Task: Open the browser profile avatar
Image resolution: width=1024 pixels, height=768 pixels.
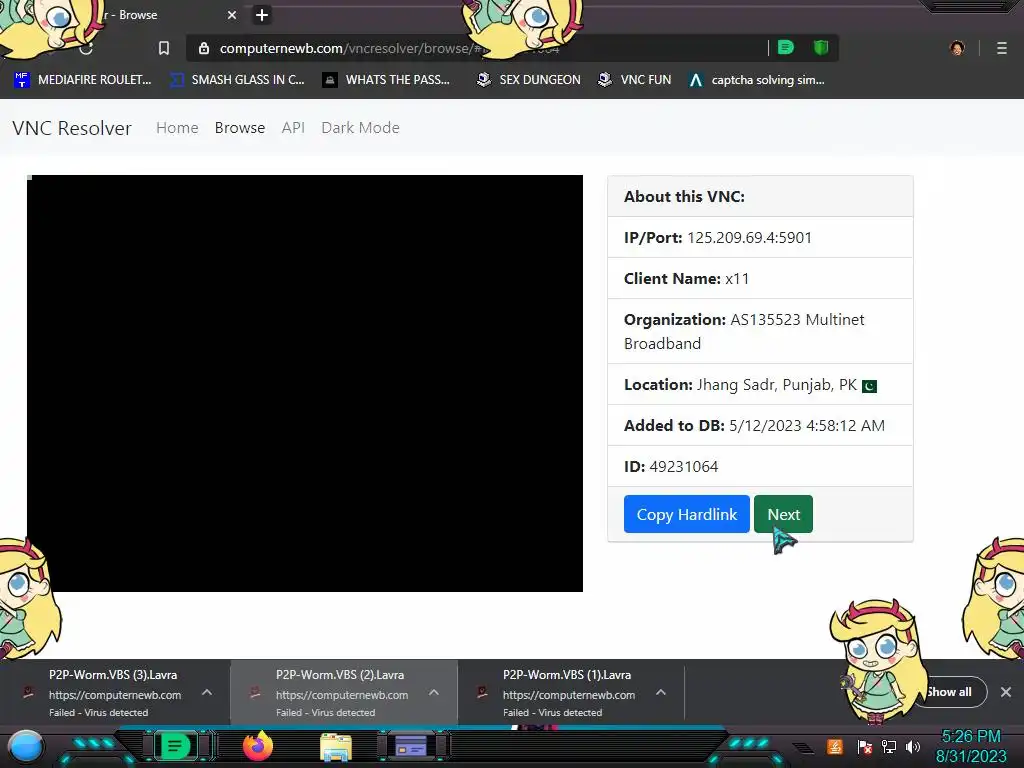Action: click(957, 48)
